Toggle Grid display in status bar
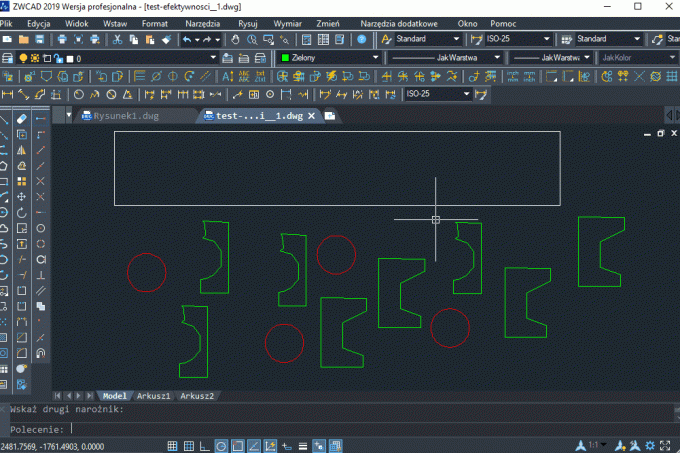Viewport: 680px width, 453px height. pos(189,446)
